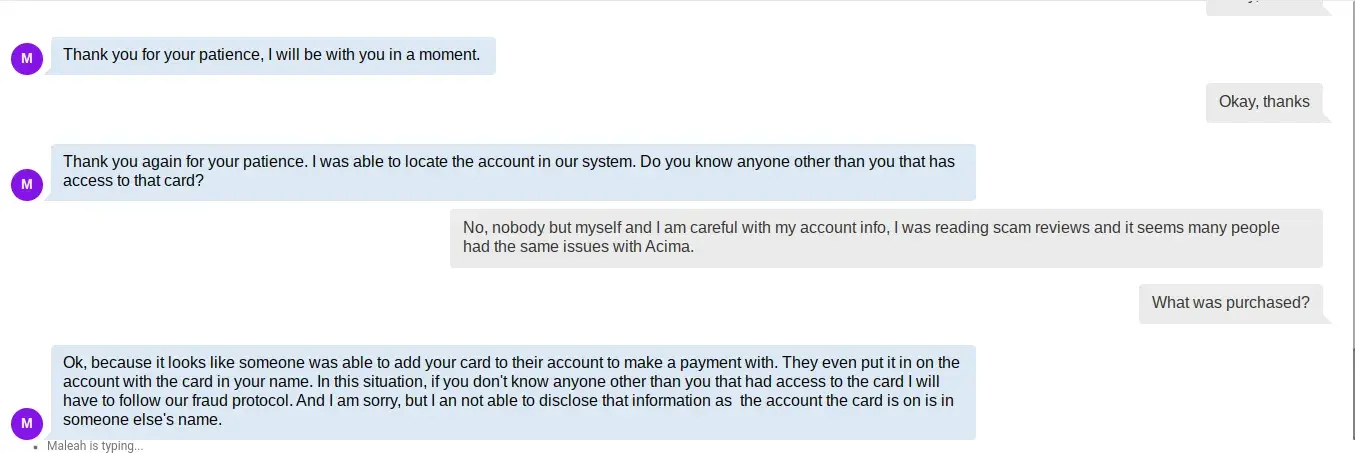Image resolution: width=1355 pixels, height=453 pixels.
Task: Click the partially visible bubble at top right
Action: point(1265,6)
